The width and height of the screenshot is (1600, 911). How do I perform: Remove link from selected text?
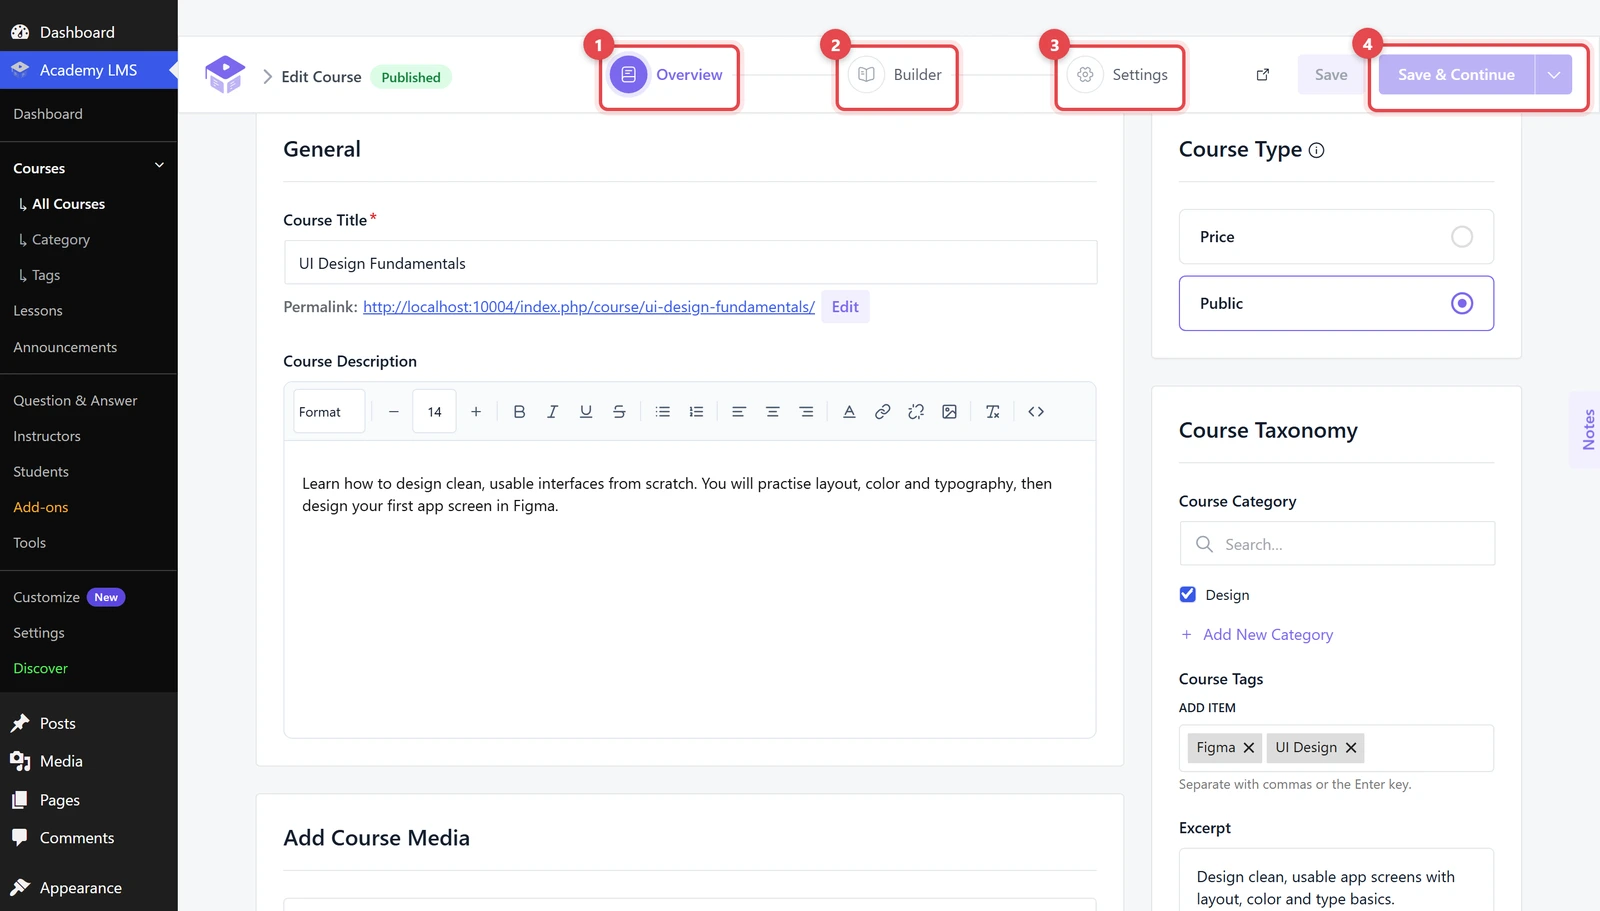916,412
